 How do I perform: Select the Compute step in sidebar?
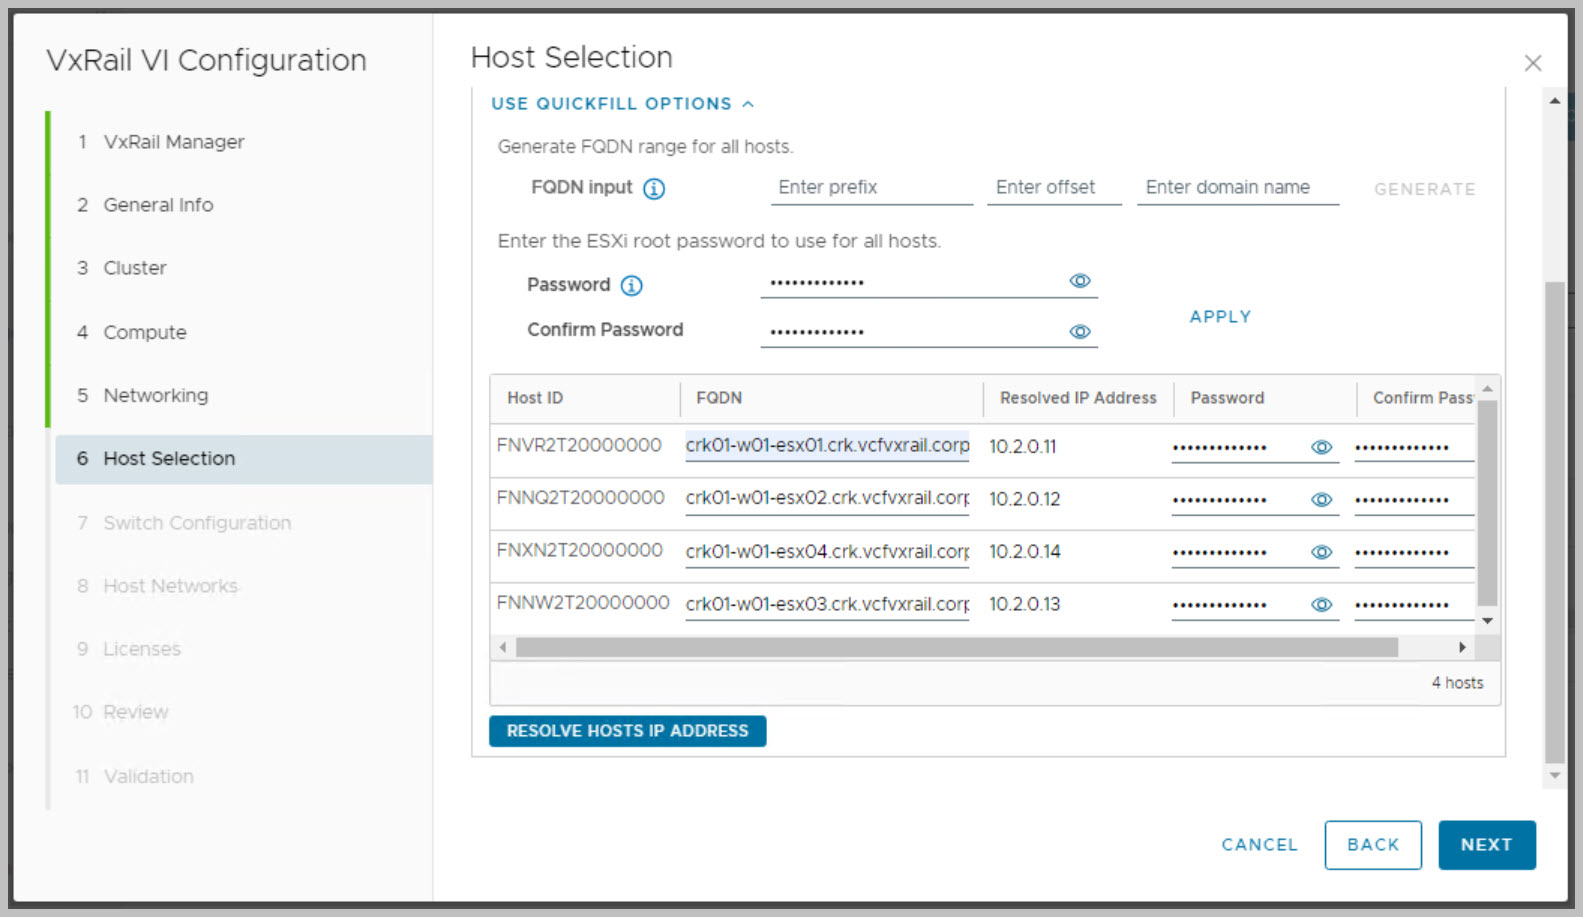(x=145, y=332)
